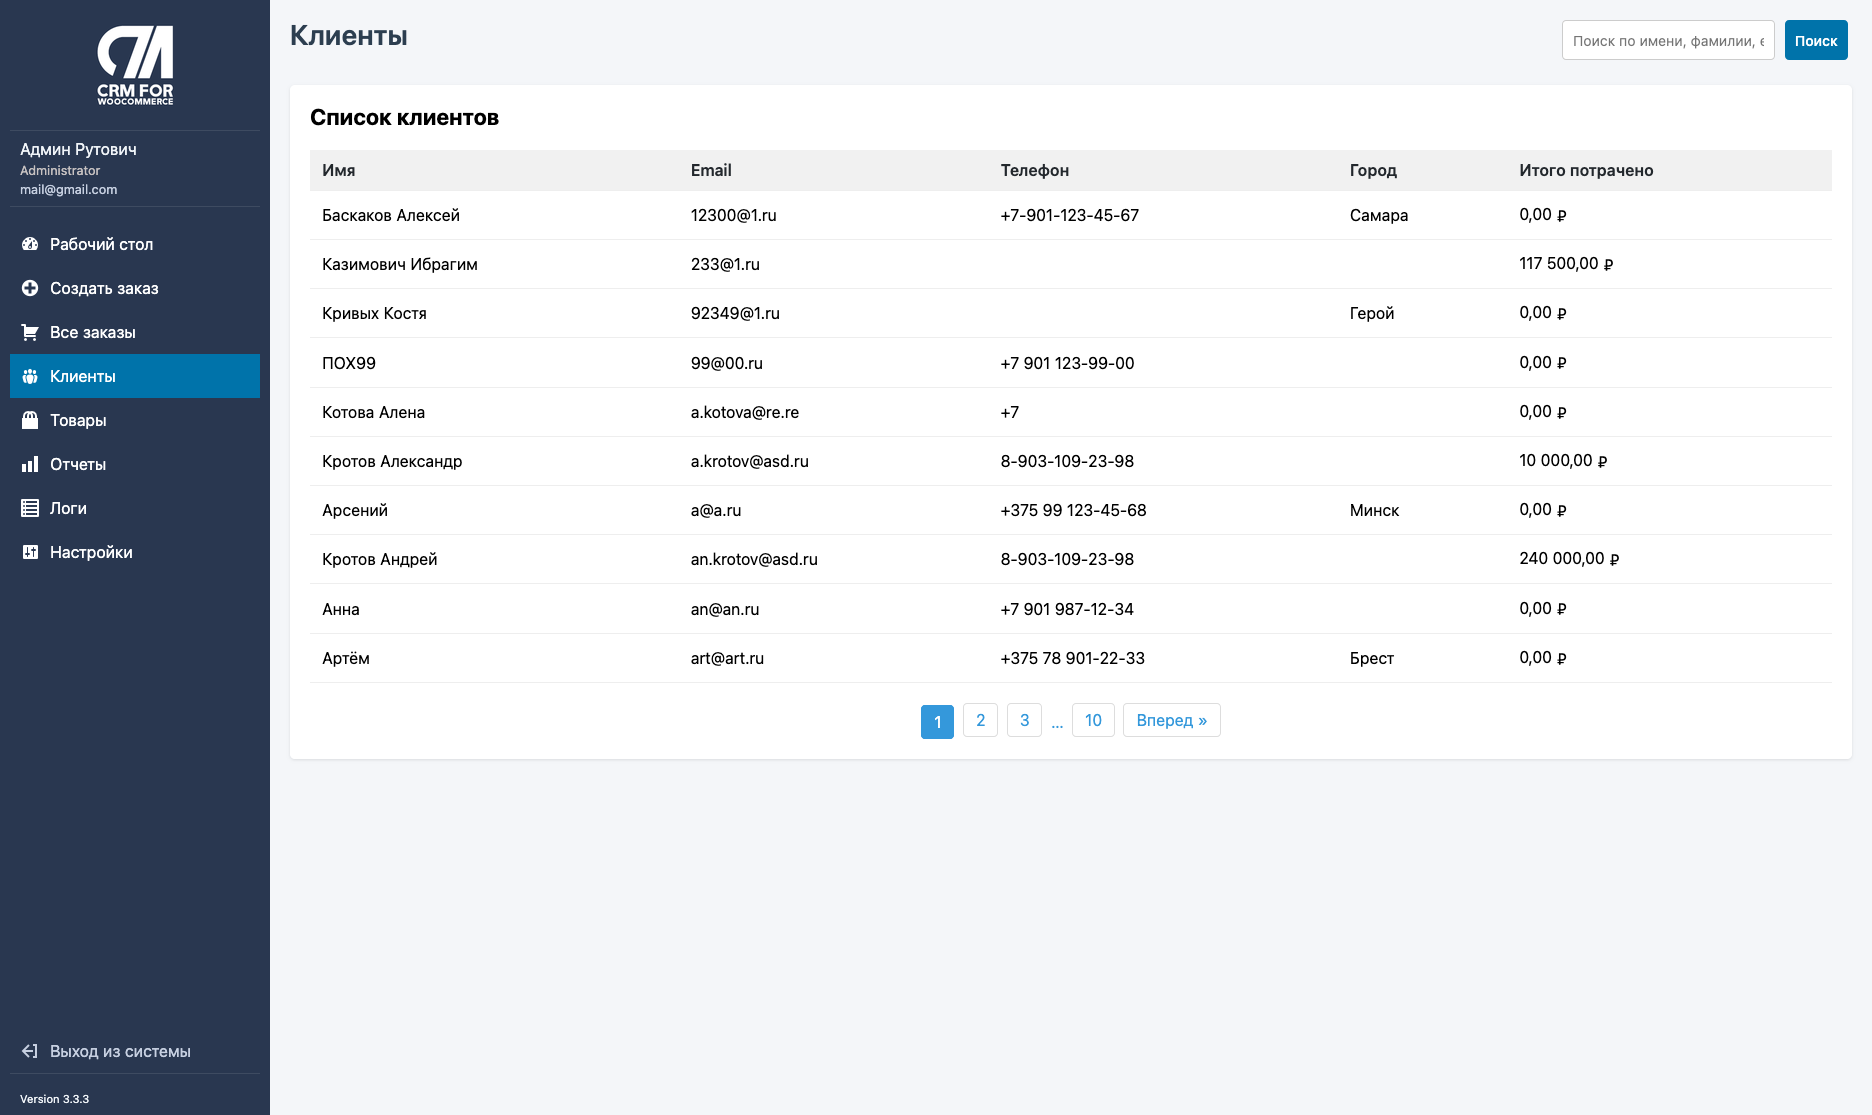
Task: Click the dashboard icon beside Рабочий стол
Action: (30, 244)
